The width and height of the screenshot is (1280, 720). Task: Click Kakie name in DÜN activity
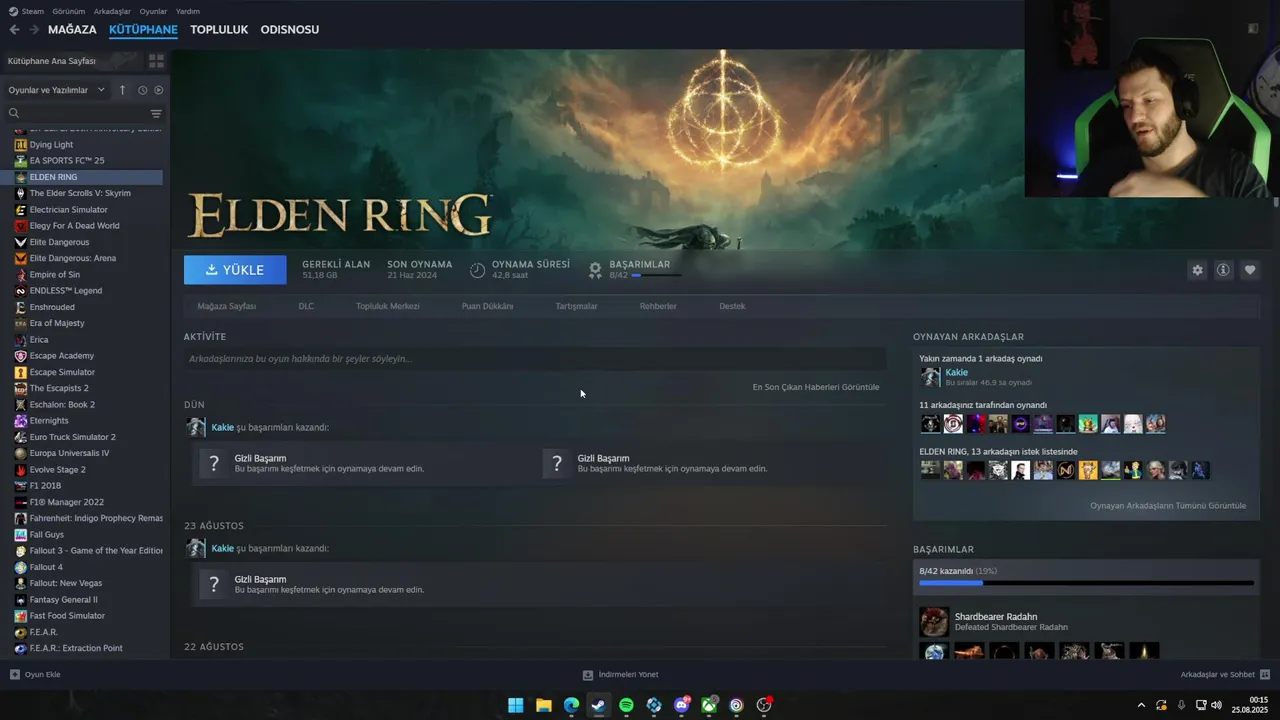222,427
